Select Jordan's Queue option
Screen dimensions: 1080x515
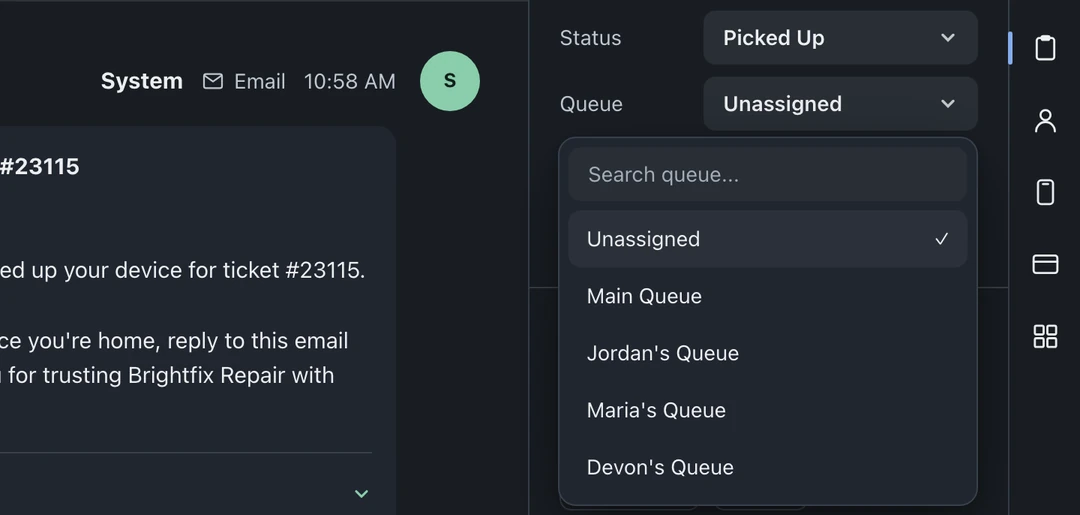tap(767, 353)
